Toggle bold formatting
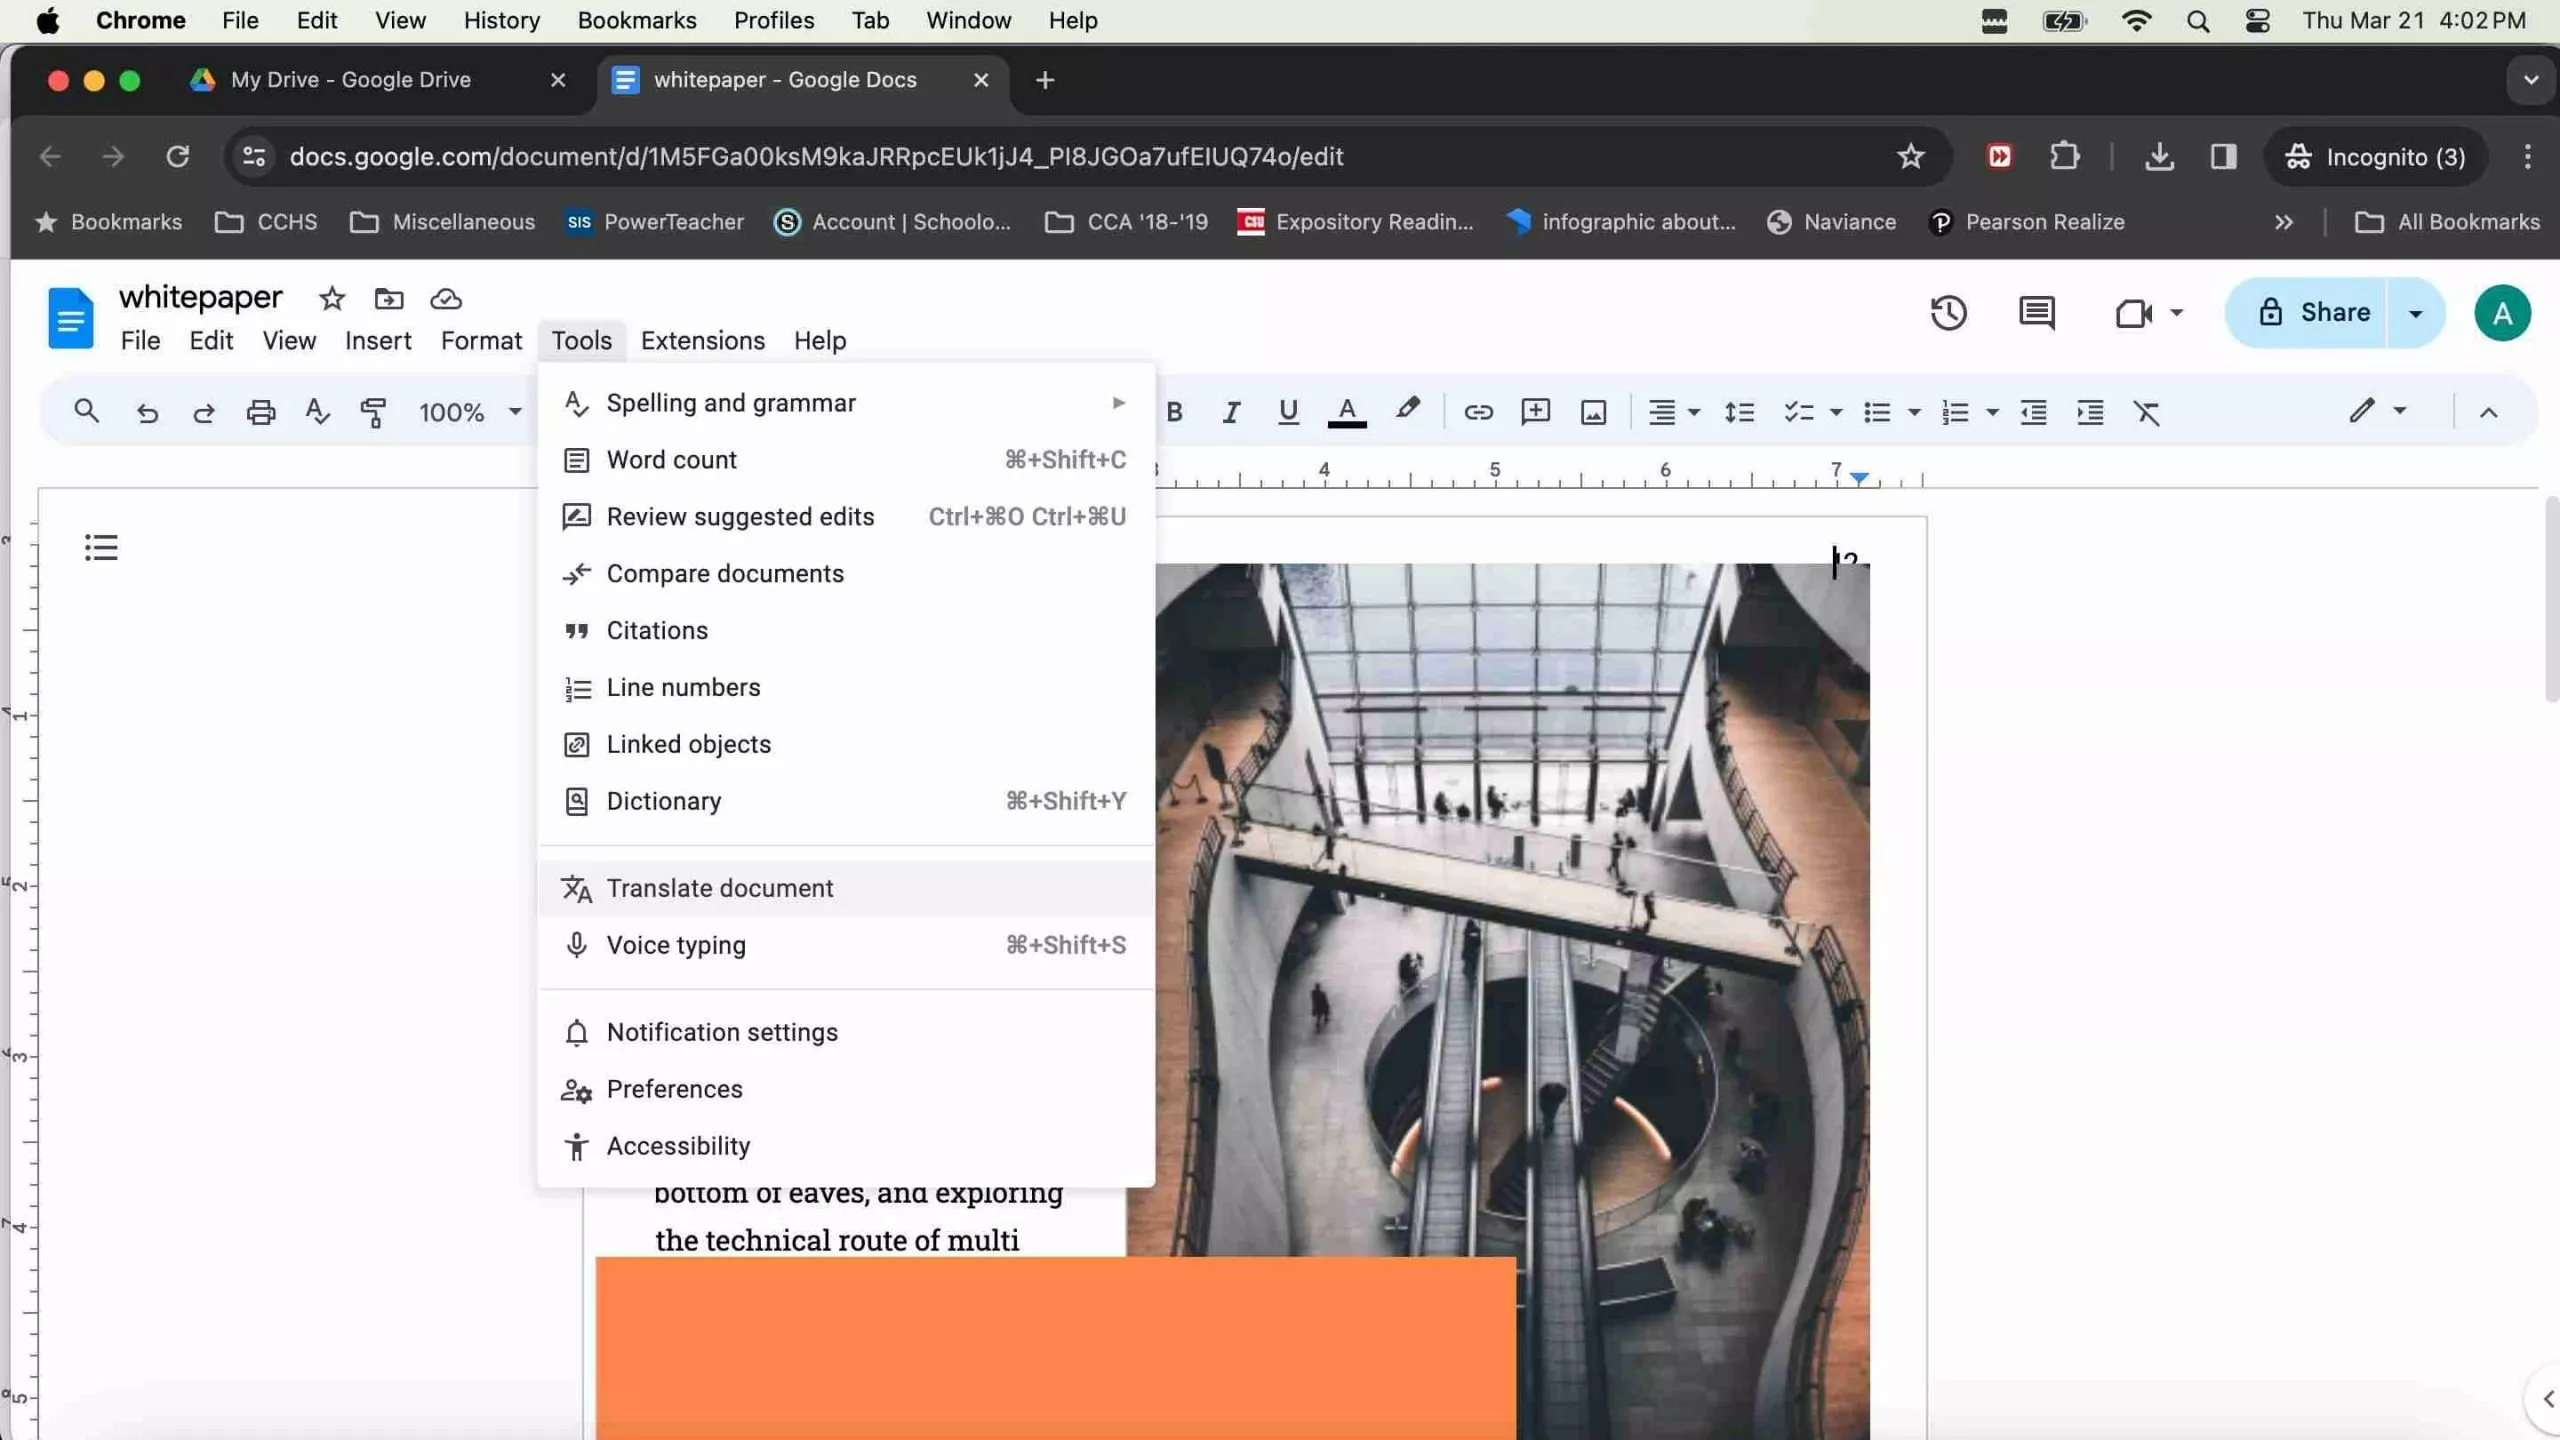This screenshot has height=1440, width=2560. coord(1174,412)
